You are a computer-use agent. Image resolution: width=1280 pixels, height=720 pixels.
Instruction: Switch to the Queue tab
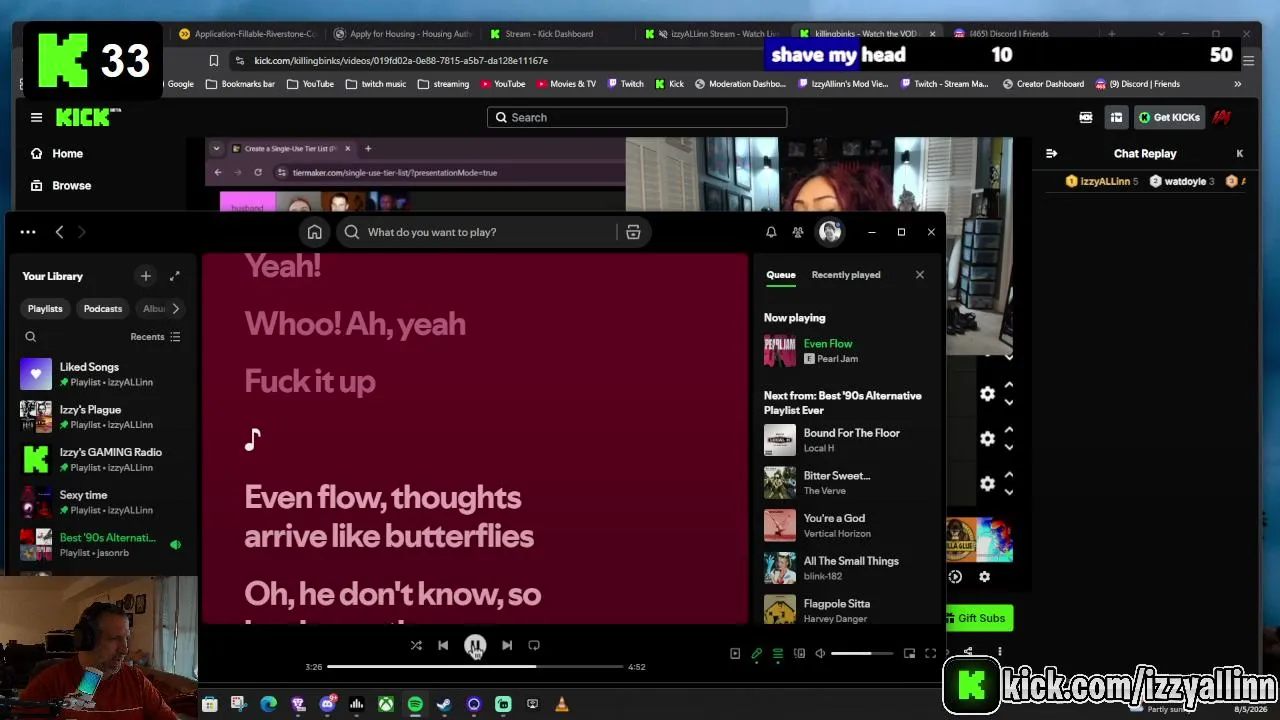781,275
